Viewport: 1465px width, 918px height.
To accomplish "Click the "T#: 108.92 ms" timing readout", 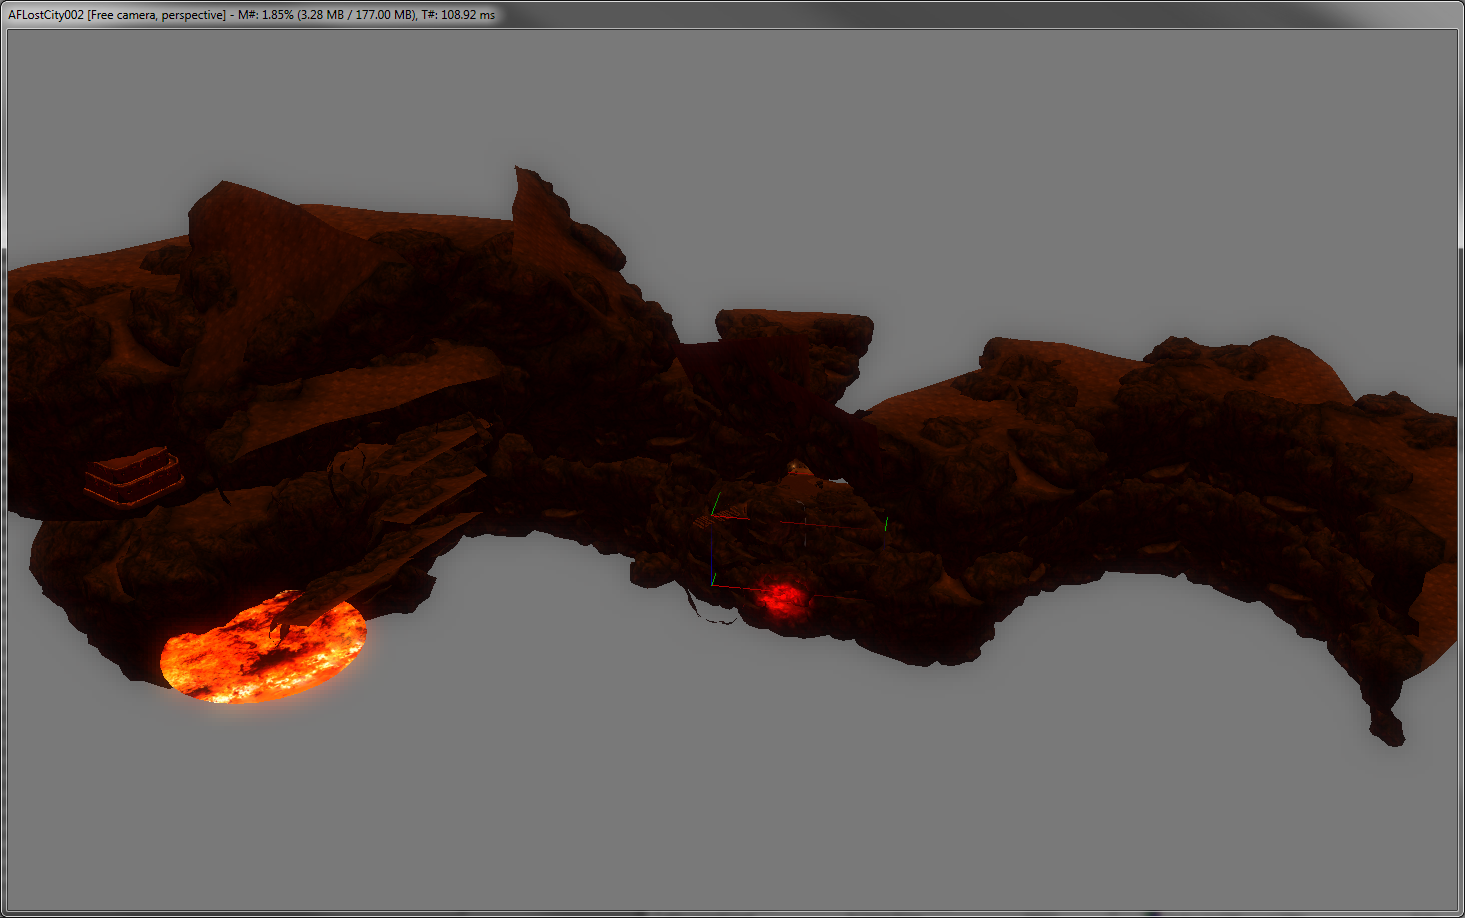I will click(458, 15).
